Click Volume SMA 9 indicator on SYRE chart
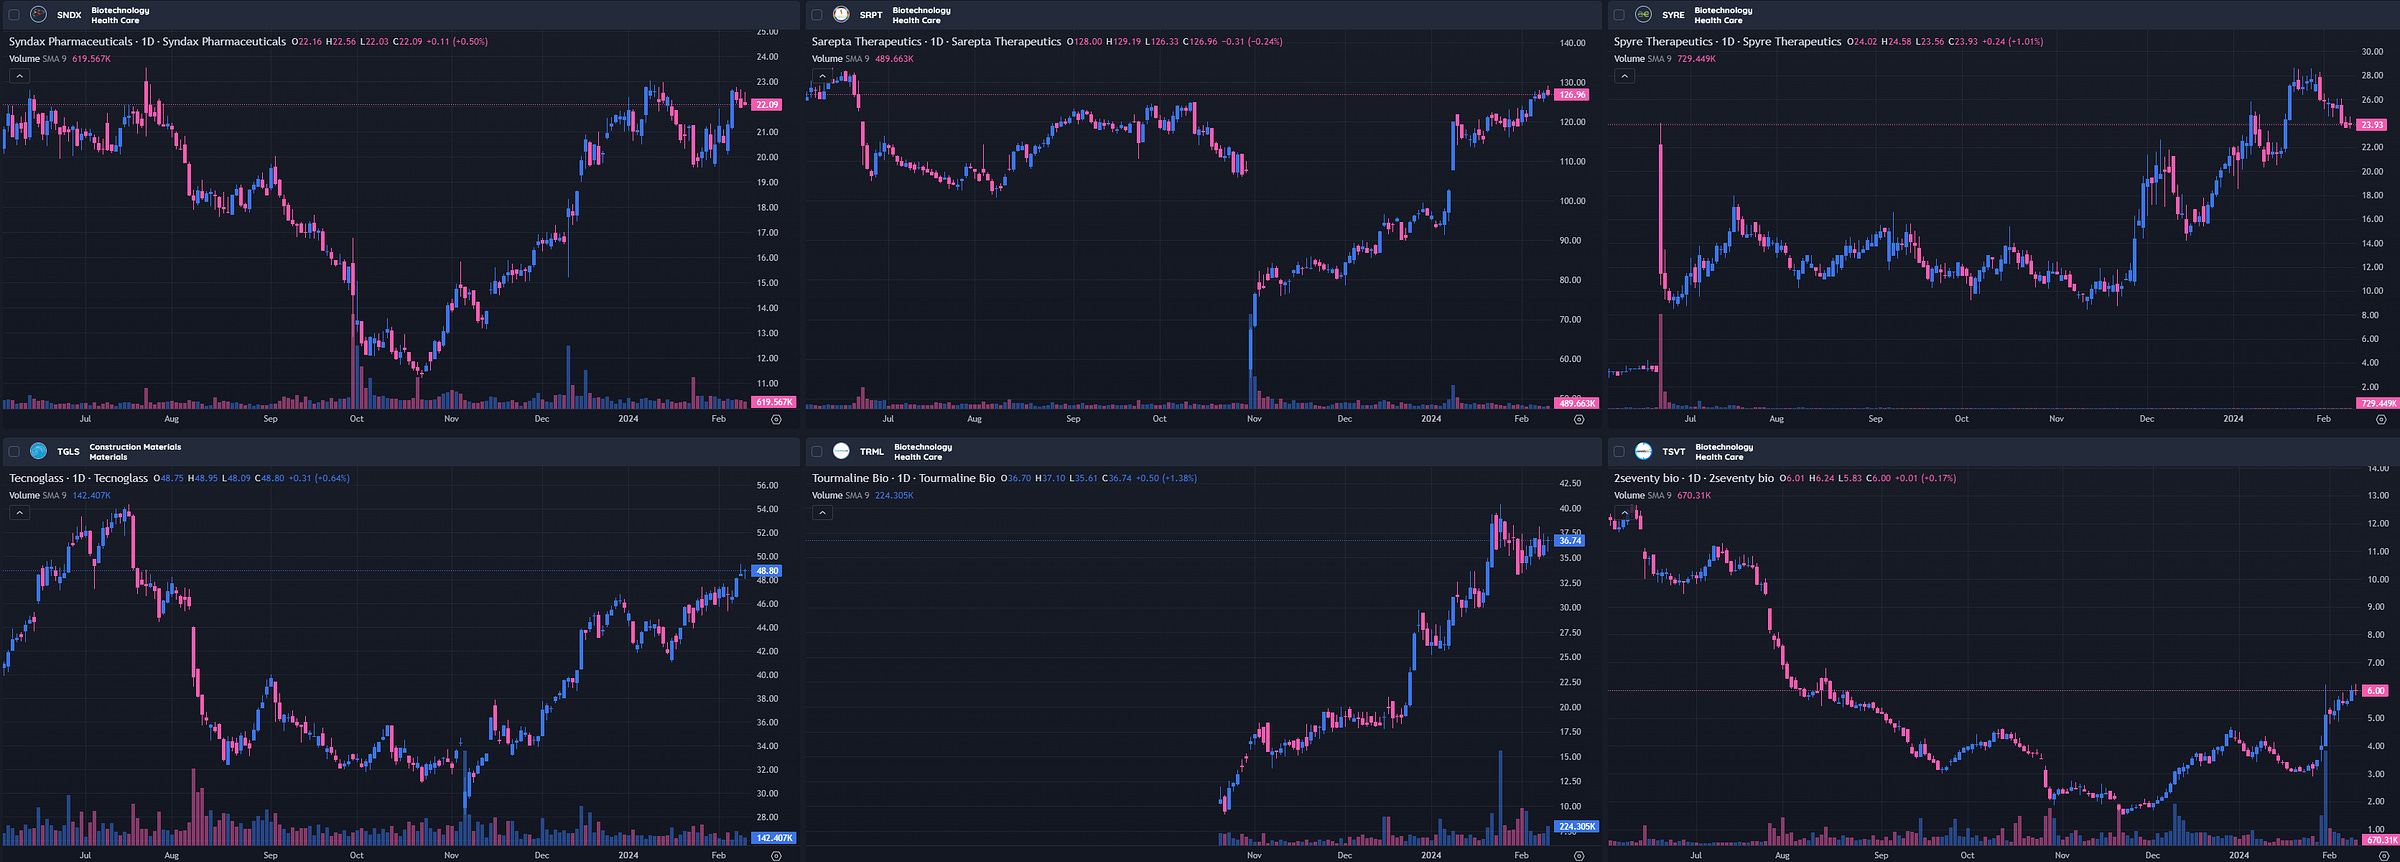The width and height of the screenshot is (2400, 862). coord(1642,59)
